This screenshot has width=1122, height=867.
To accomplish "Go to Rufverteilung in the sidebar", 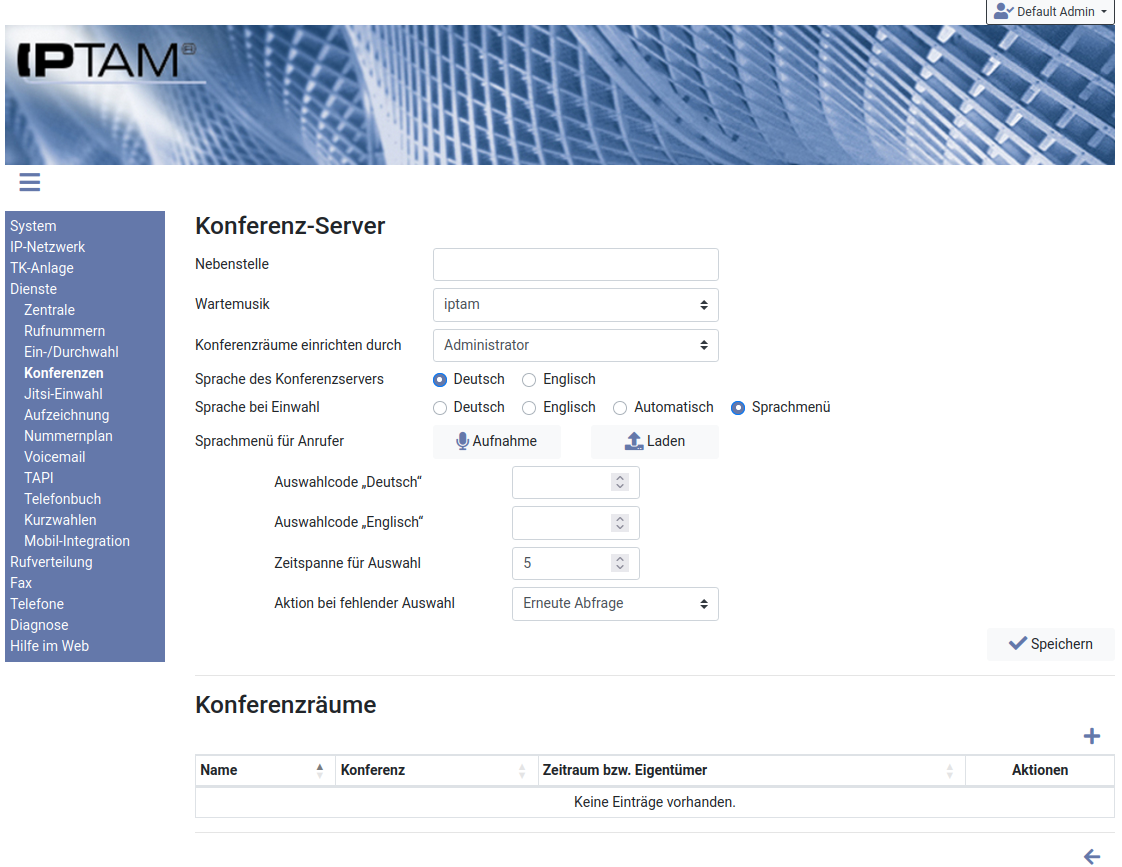I will 51,562.
